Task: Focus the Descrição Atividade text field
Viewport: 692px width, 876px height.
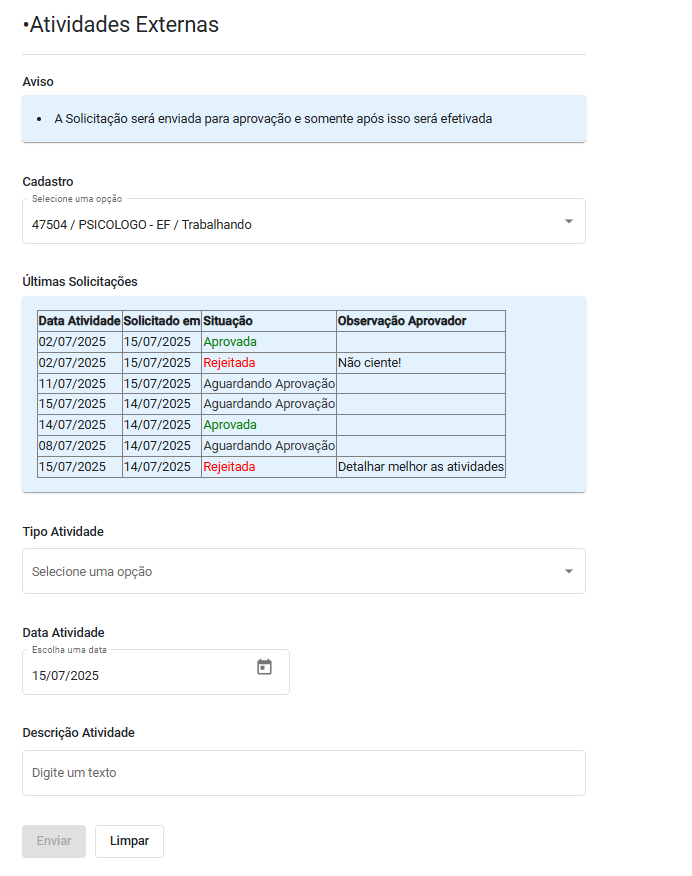Action: (x=304, y=773)
